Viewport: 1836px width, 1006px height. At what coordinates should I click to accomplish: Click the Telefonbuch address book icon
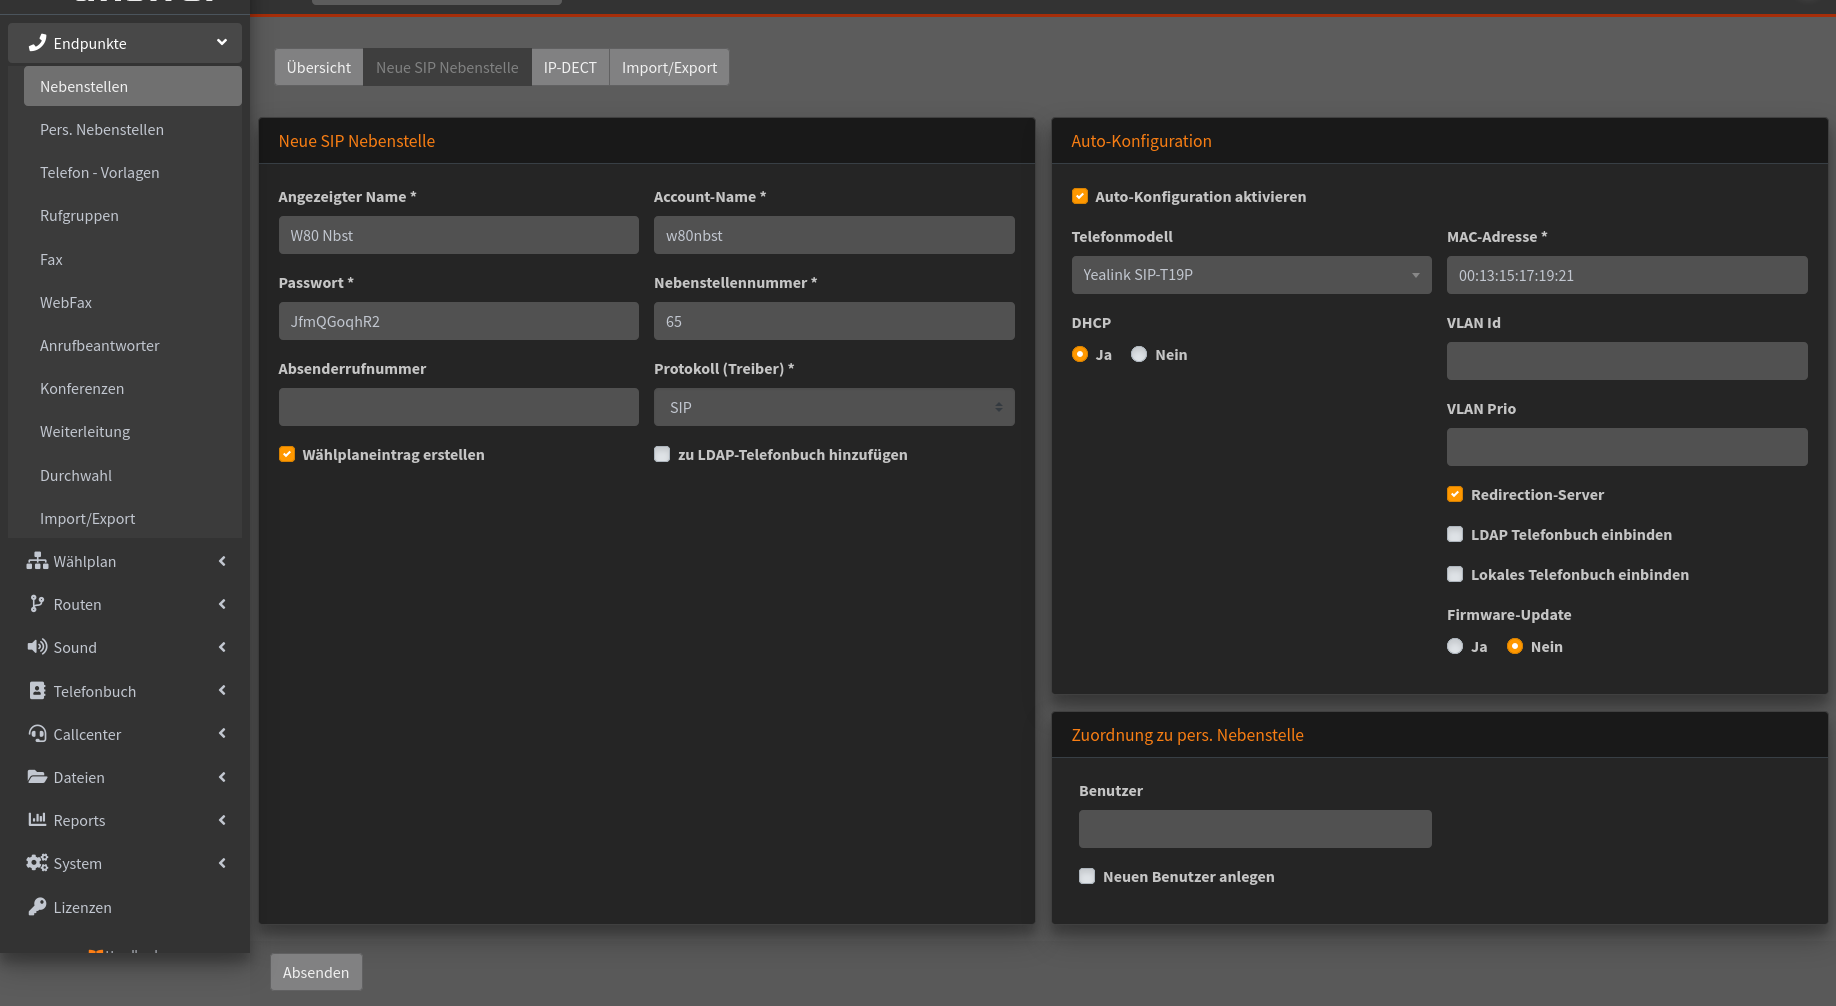click(x=37, y=691)
